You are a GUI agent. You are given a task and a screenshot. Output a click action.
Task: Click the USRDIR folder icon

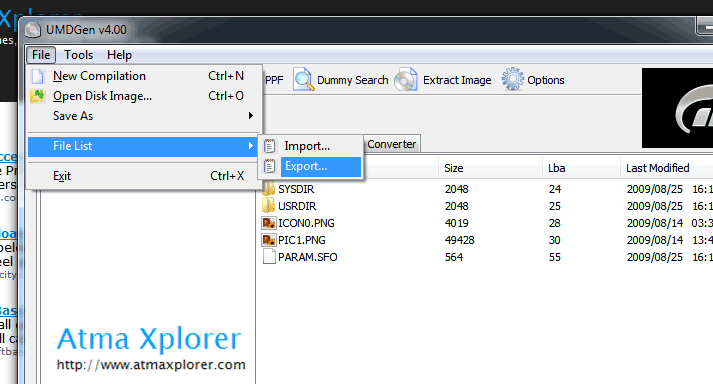269,206
